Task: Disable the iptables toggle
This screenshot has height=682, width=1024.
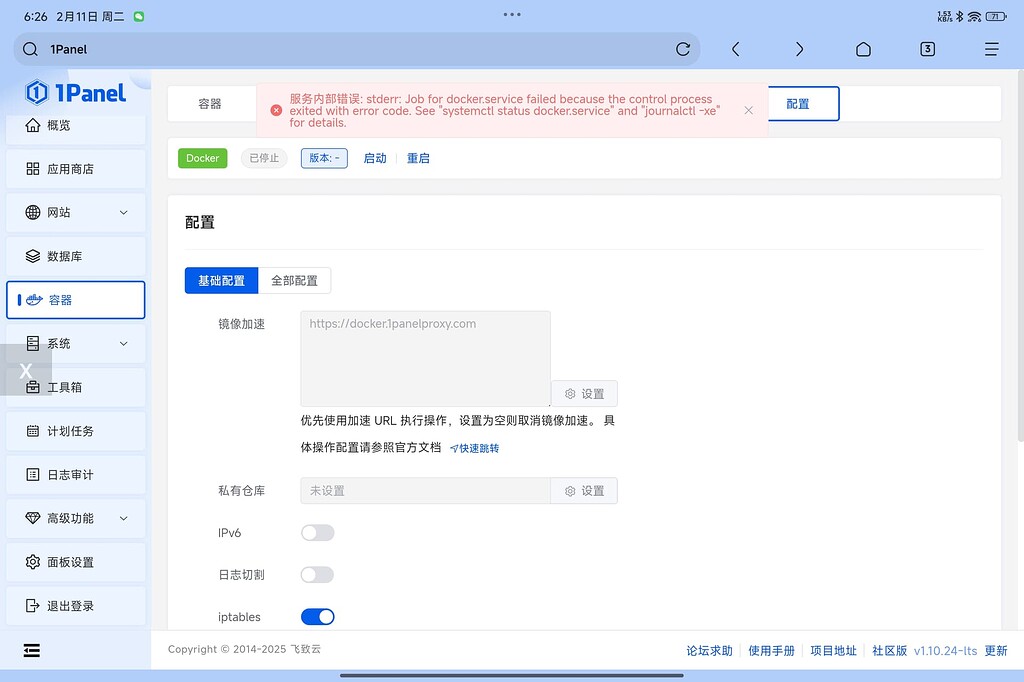Action: coord(317,616)
